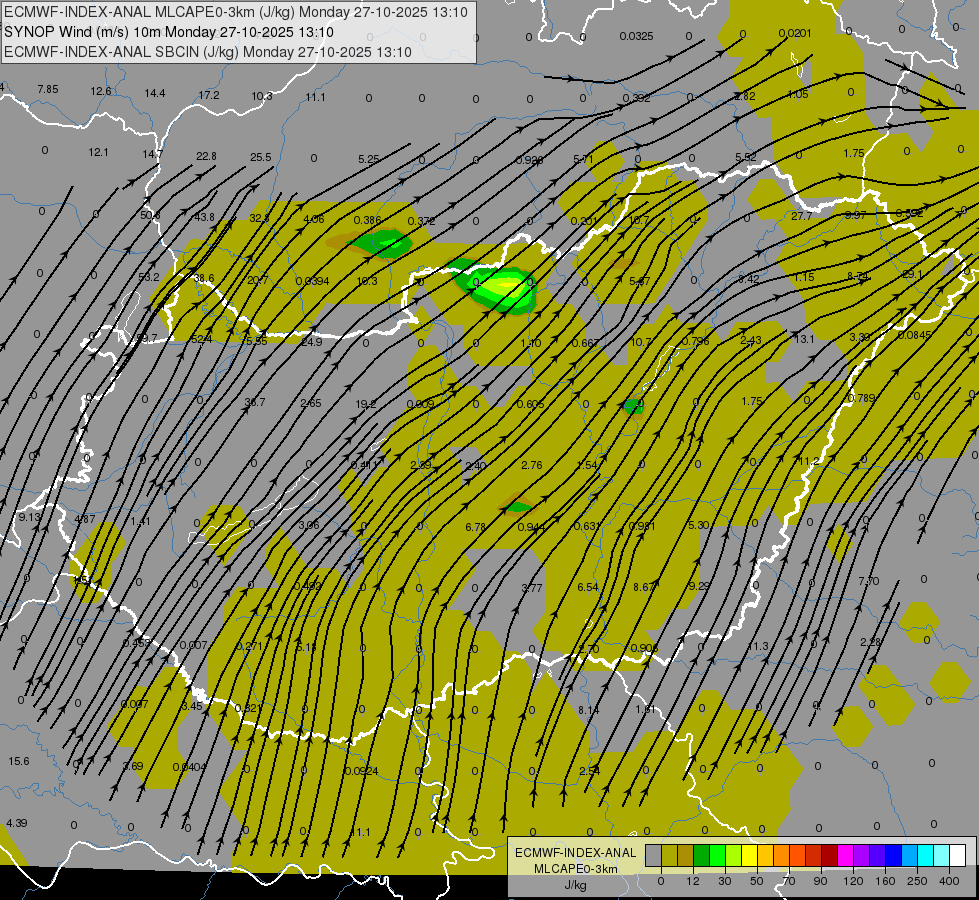The width and height of the screenshot is (979, 900).
Task: Click the dark red swatch near legend value 90
Action: [829, 856]
